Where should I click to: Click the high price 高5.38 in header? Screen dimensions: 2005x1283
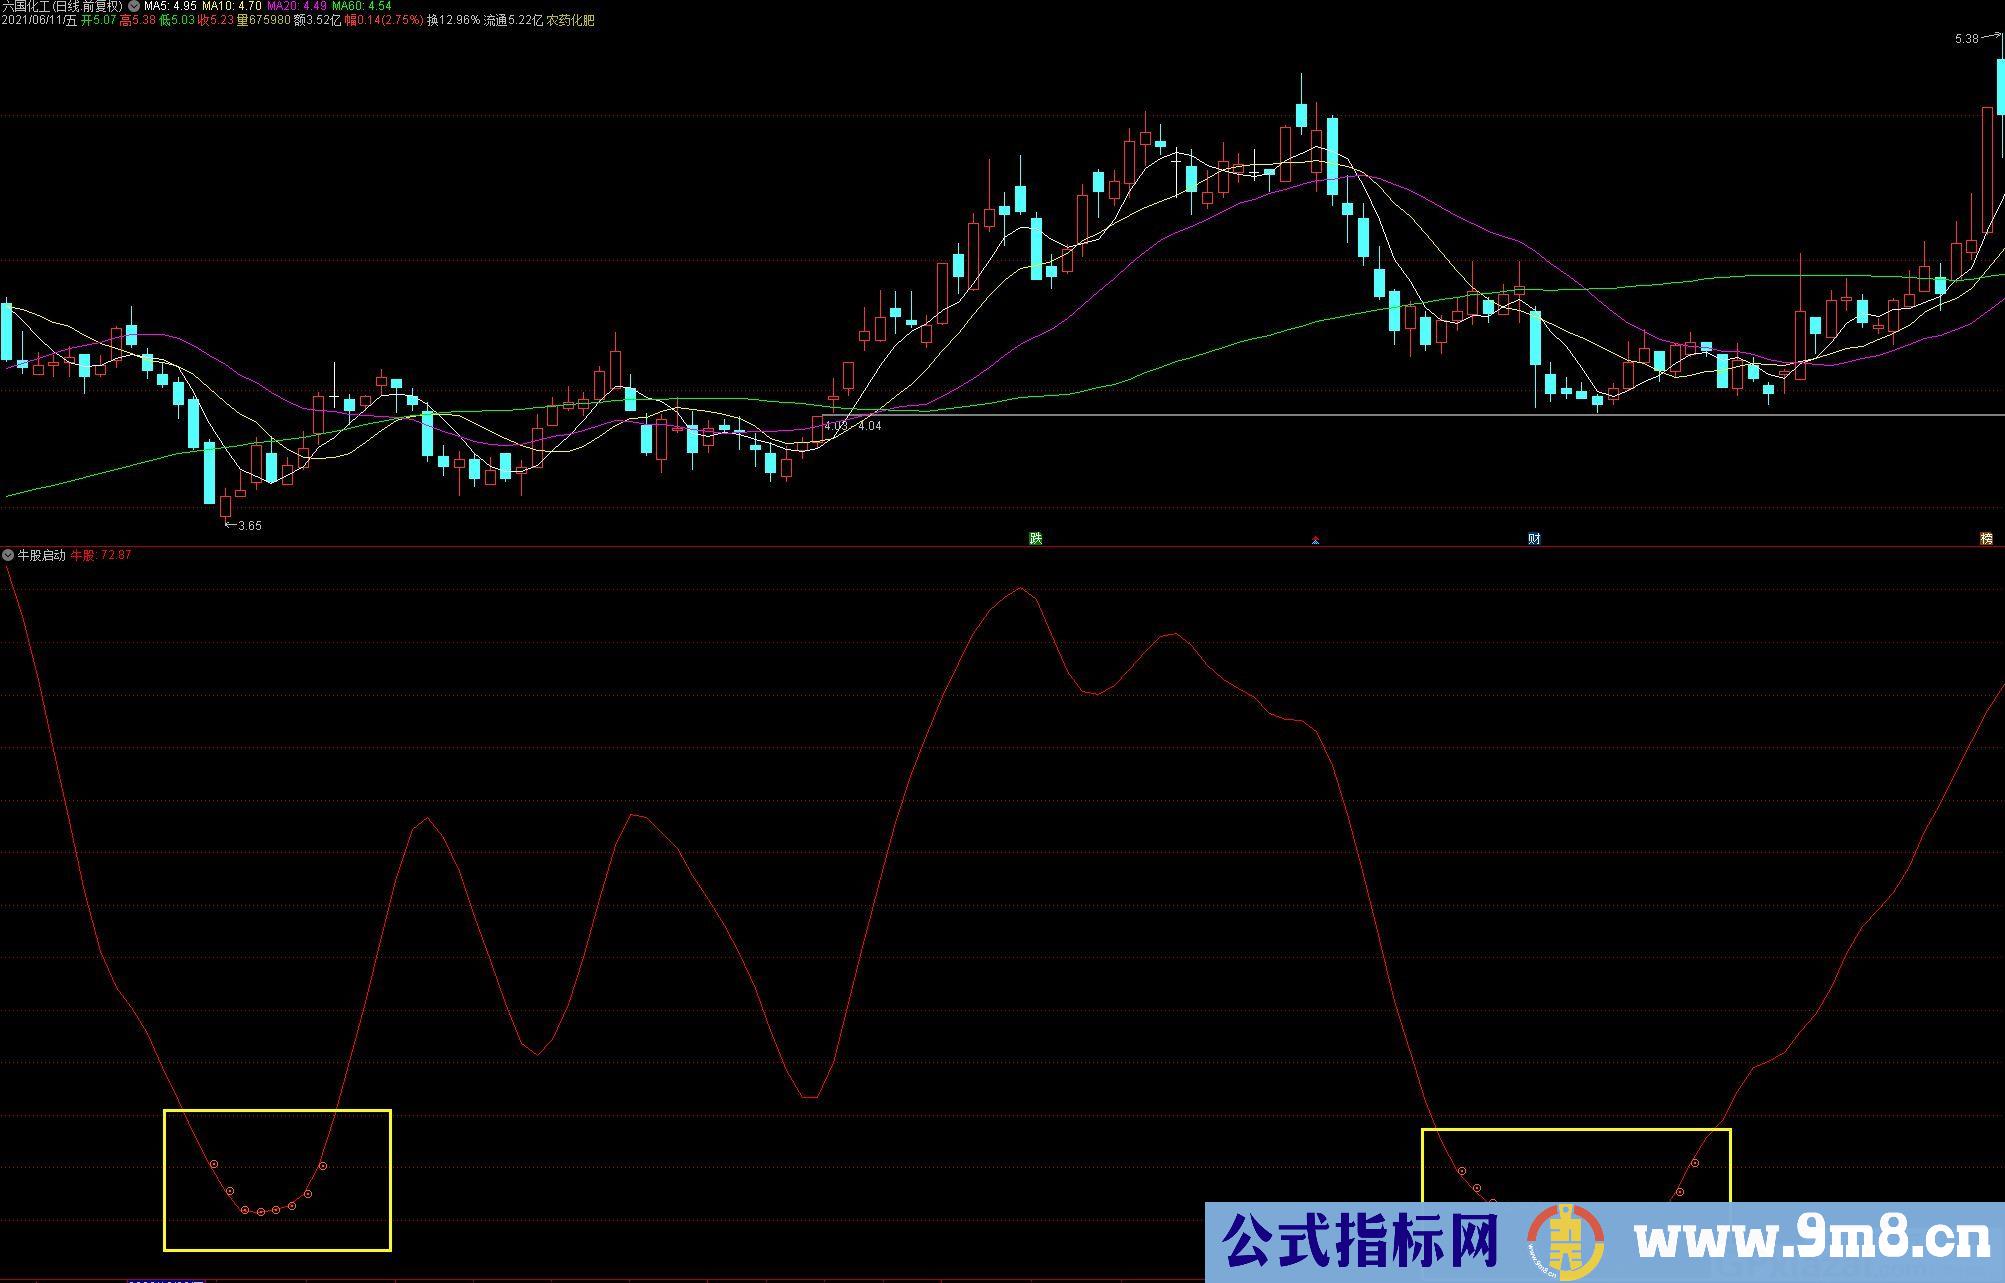tap(137, 20)
